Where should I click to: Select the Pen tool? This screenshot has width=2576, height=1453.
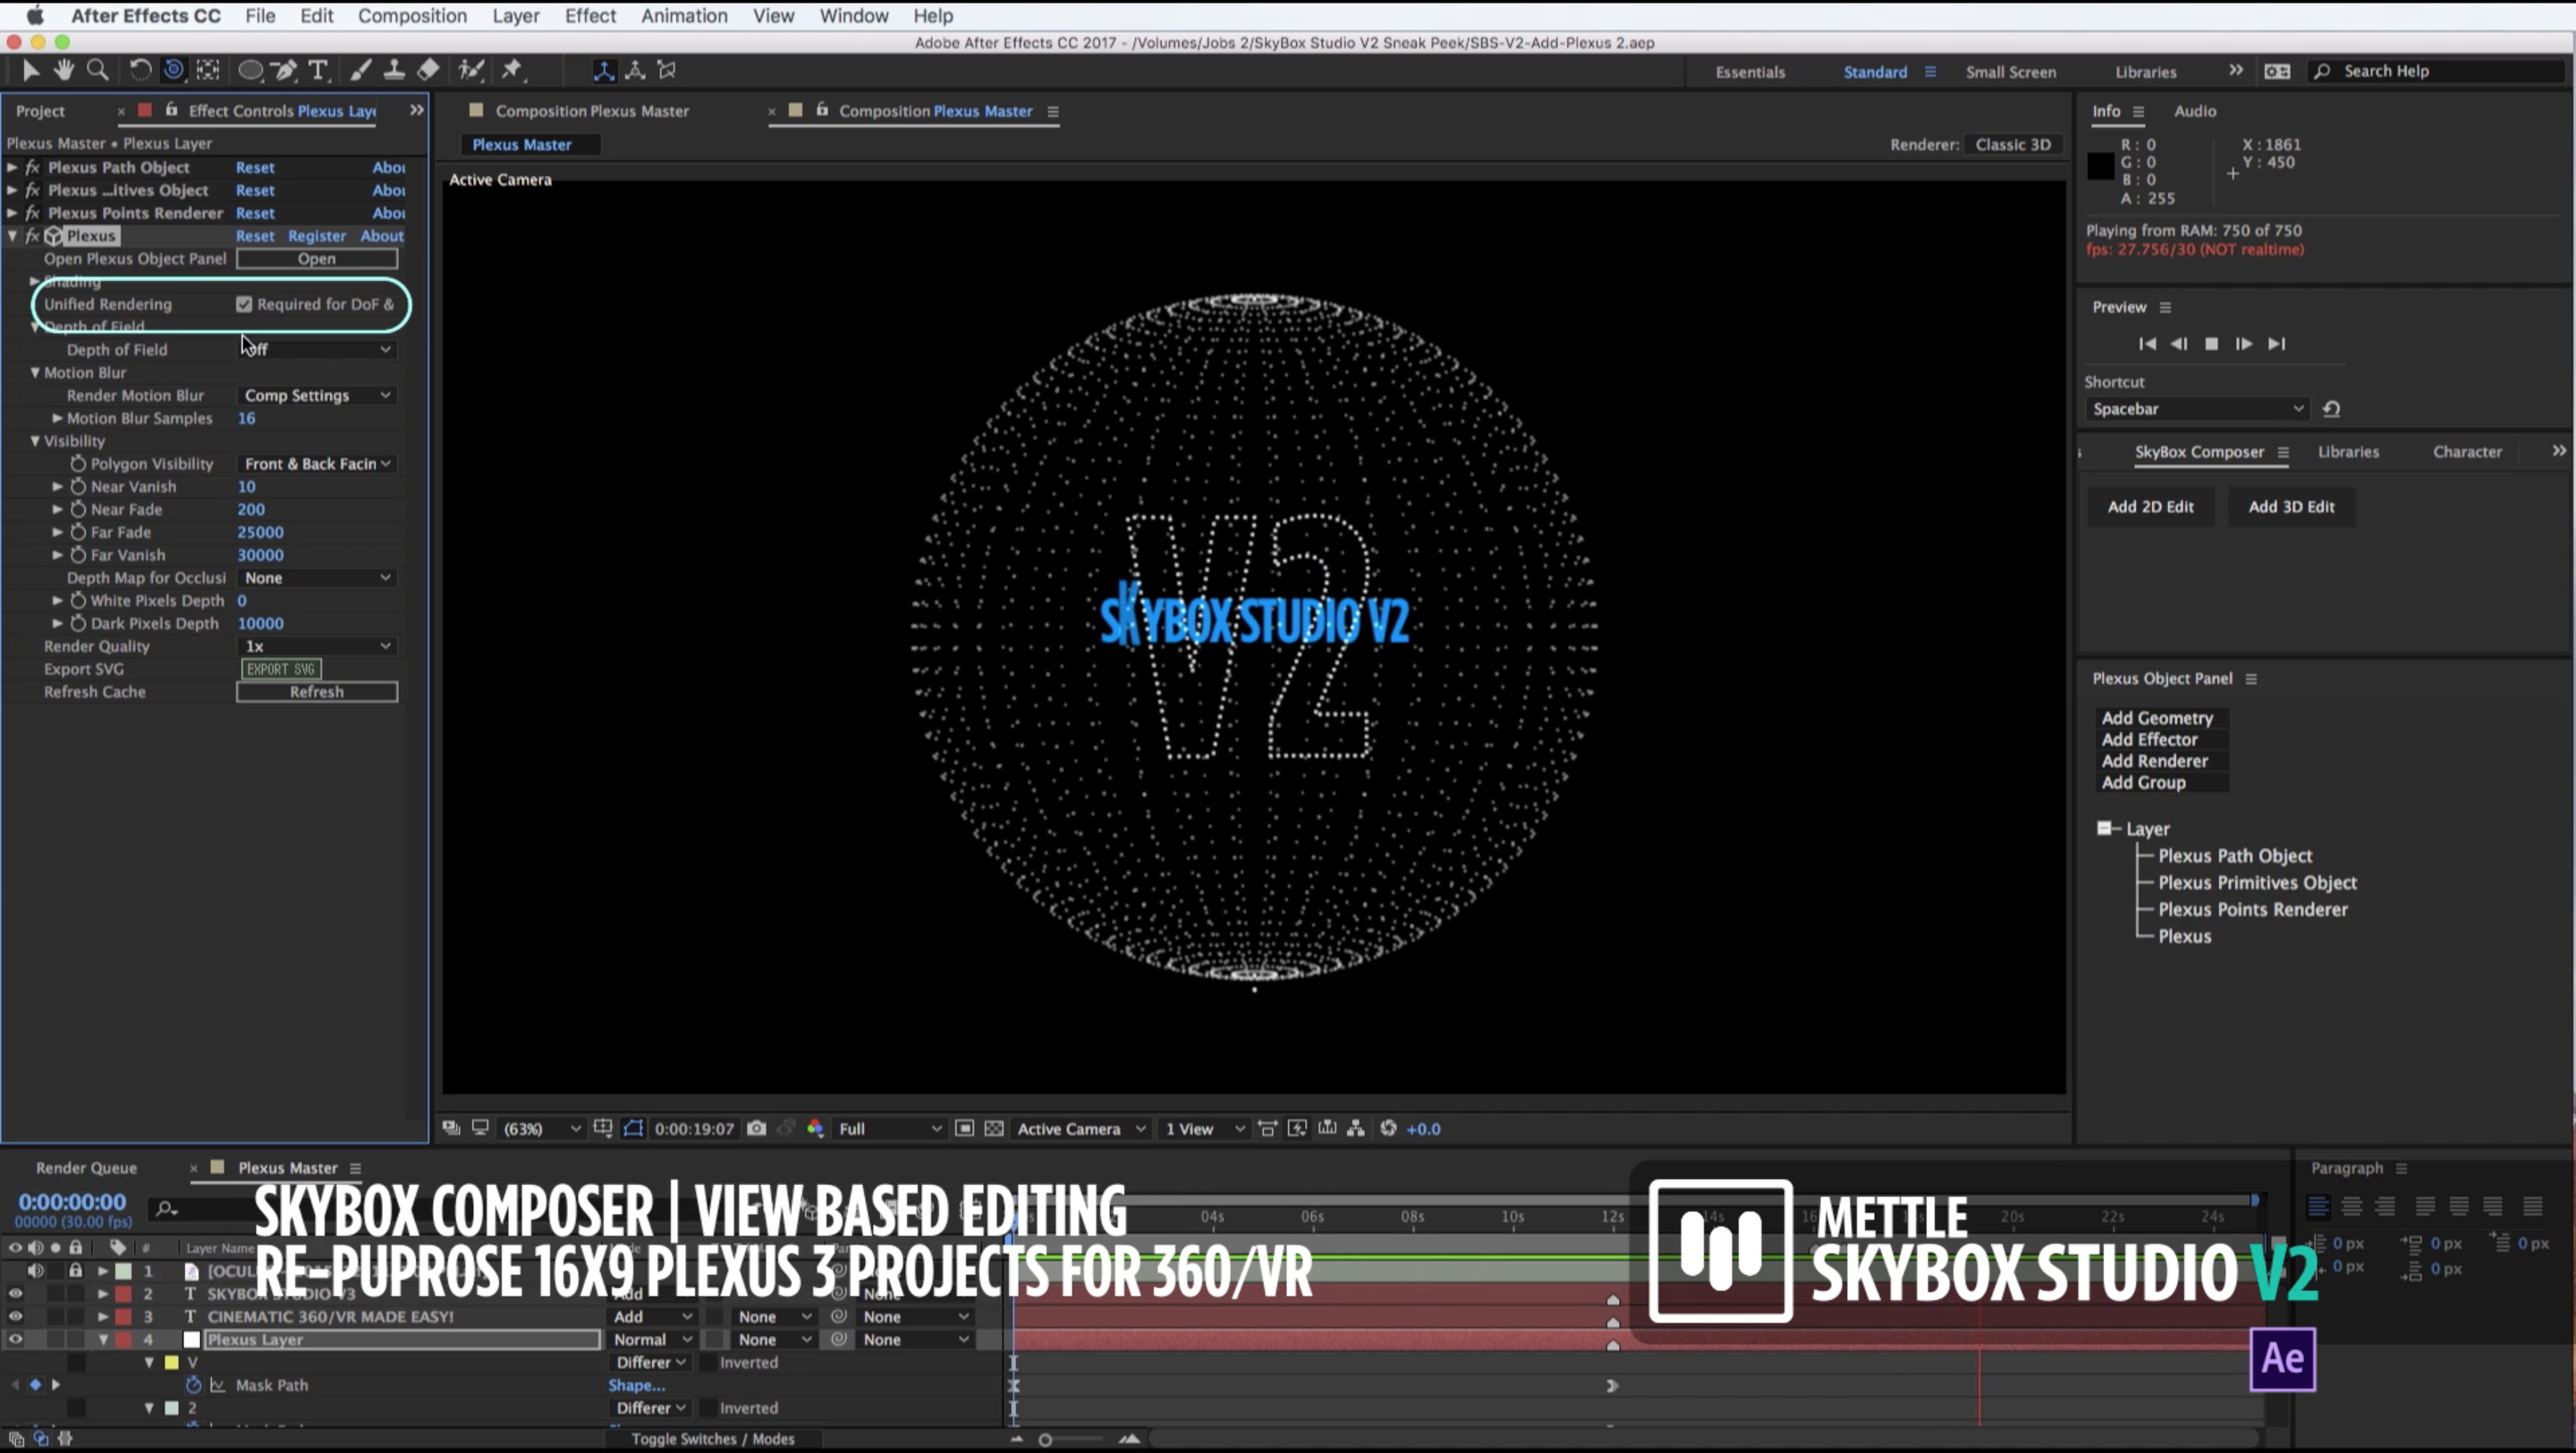[285, 70]
